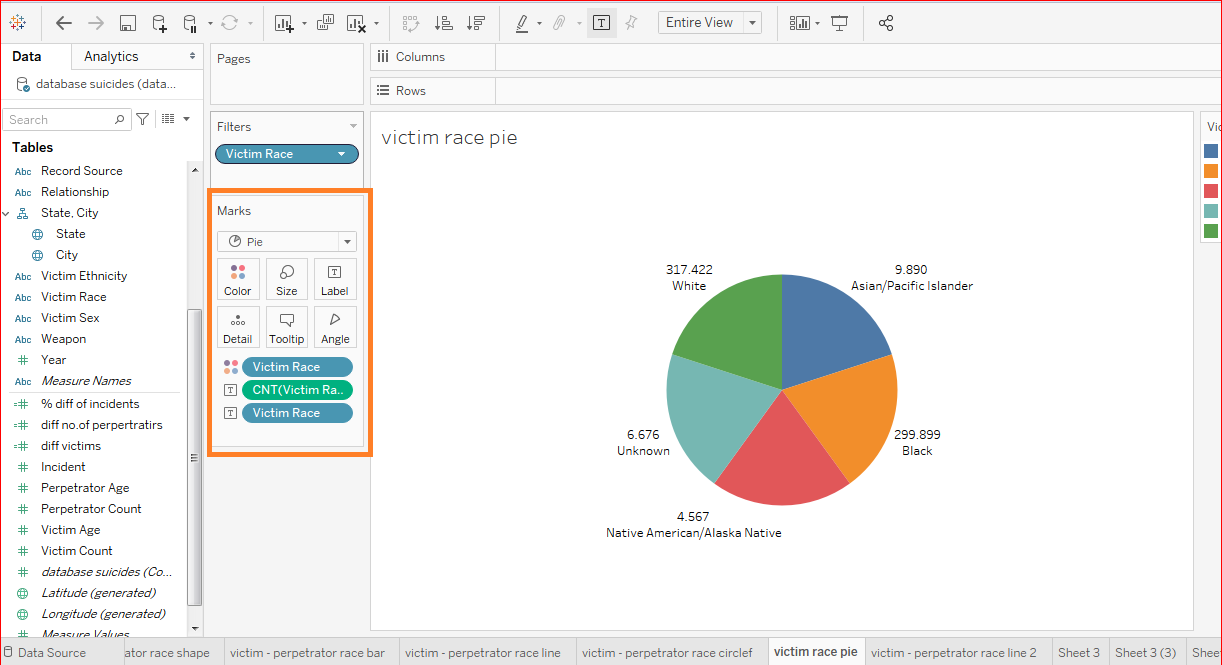1222x665 pixels.
Task: Save the workbook via the disk icon
Action: [127, 22]
